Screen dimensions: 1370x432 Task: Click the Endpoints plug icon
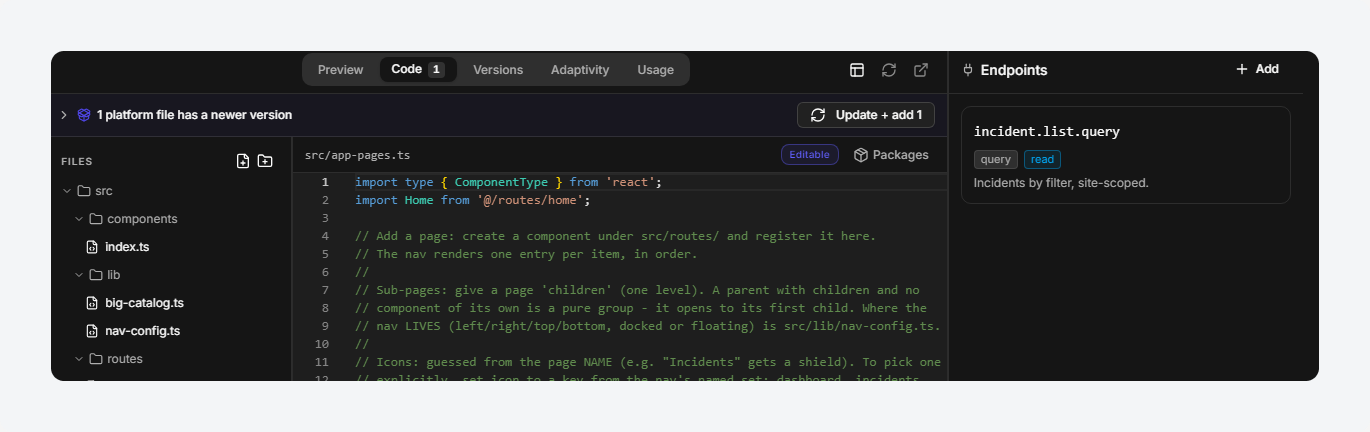pos(968,70)
